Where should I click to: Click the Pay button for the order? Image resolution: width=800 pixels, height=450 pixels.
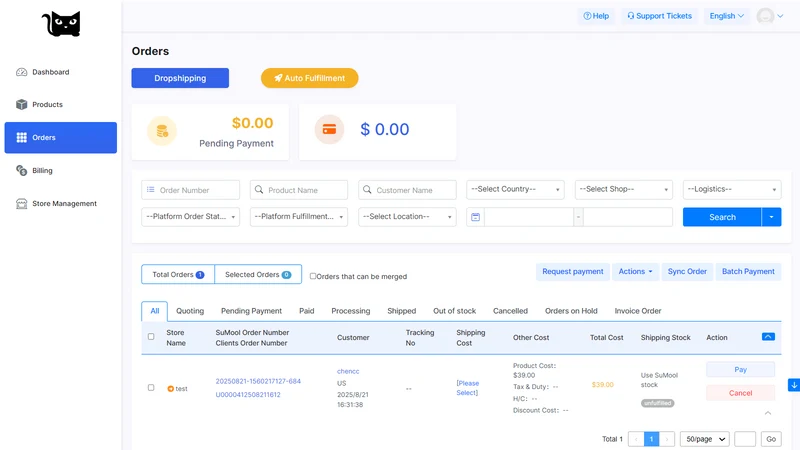coord(740,369)
